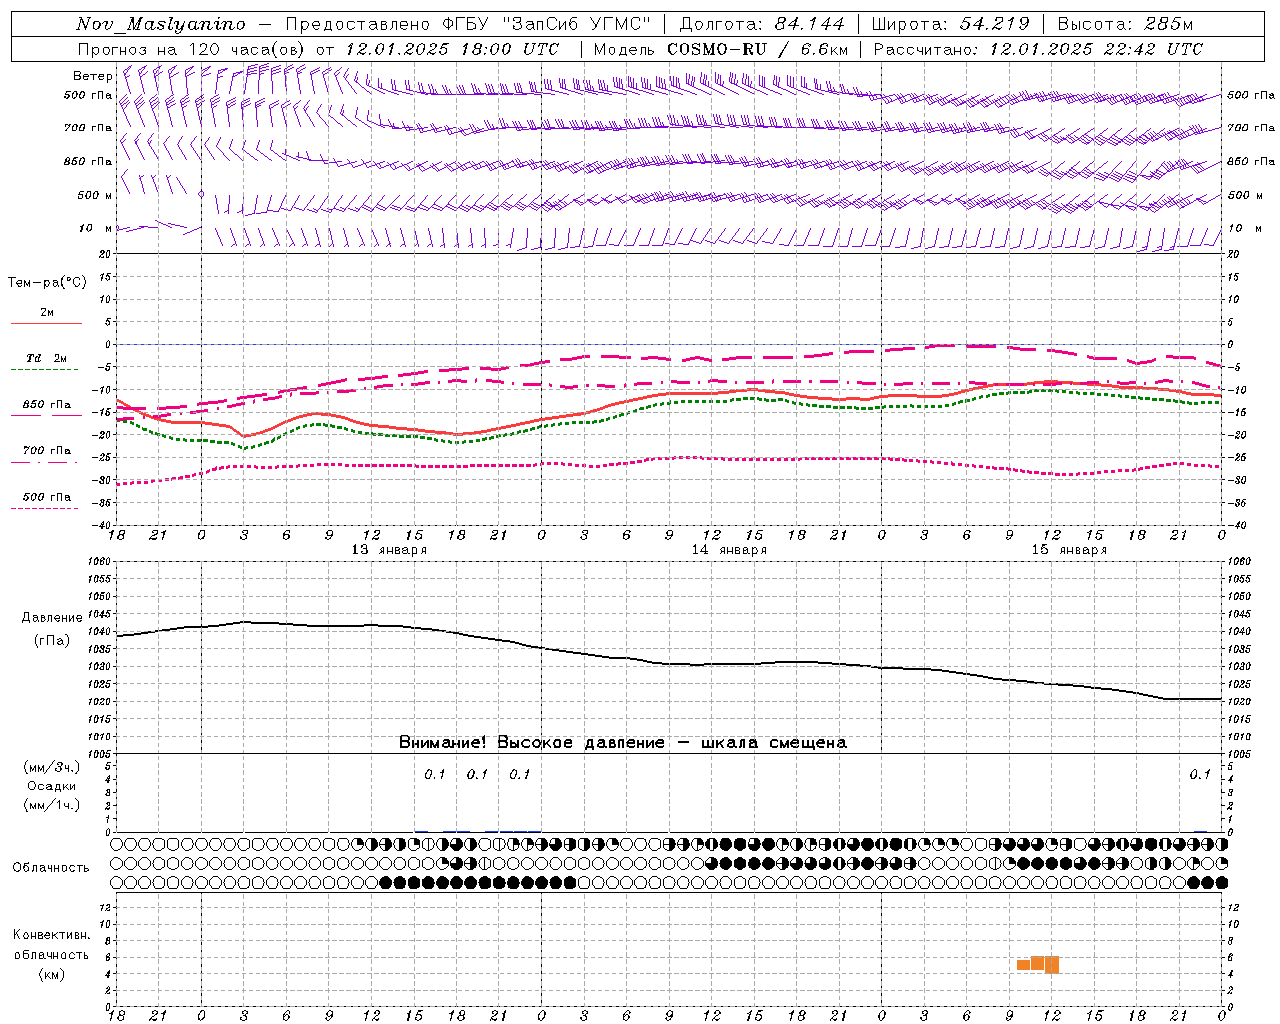
Task: Click the orange convective cloud bars
Action: pos(1038,964)
